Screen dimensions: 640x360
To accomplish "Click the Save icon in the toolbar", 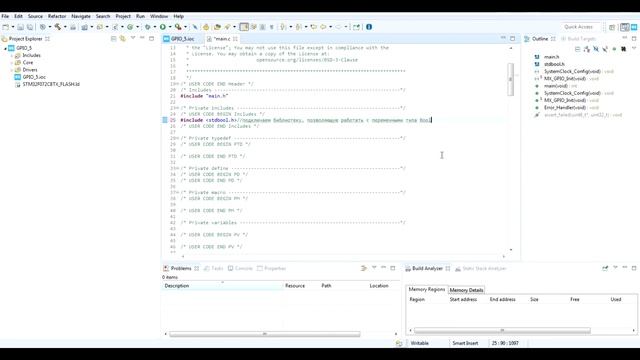I will [x=20, y=27].
